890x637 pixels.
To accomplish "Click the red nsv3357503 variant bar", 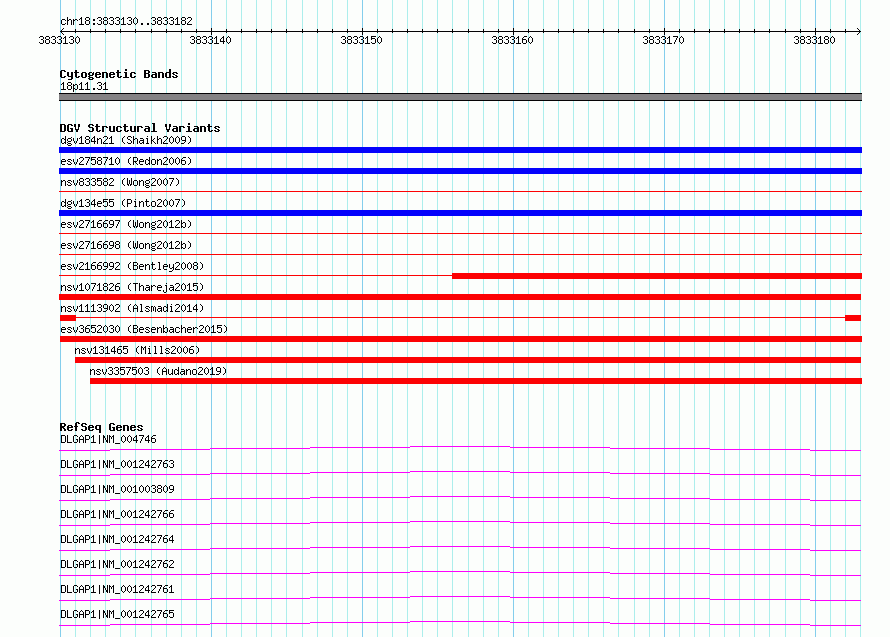I will (x=476, y=381).
